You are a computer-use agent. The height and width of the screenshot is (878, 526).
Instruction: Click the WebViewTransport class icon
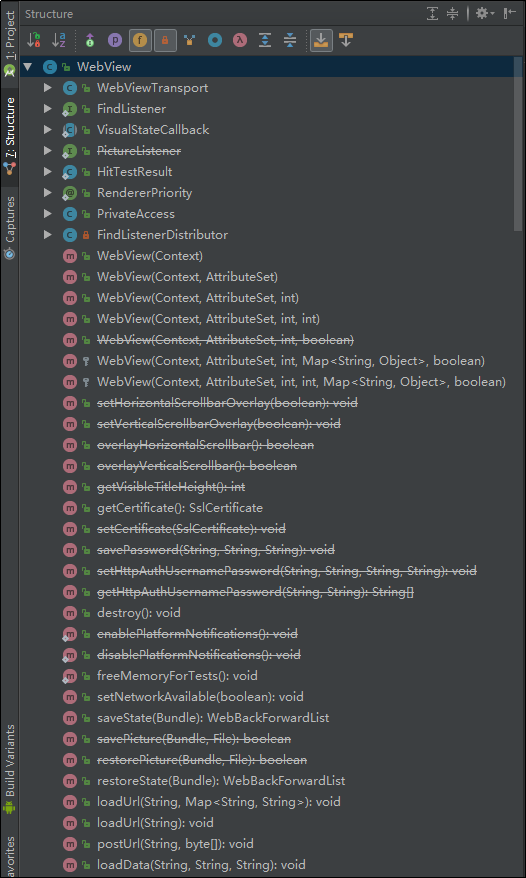(69, 88)
